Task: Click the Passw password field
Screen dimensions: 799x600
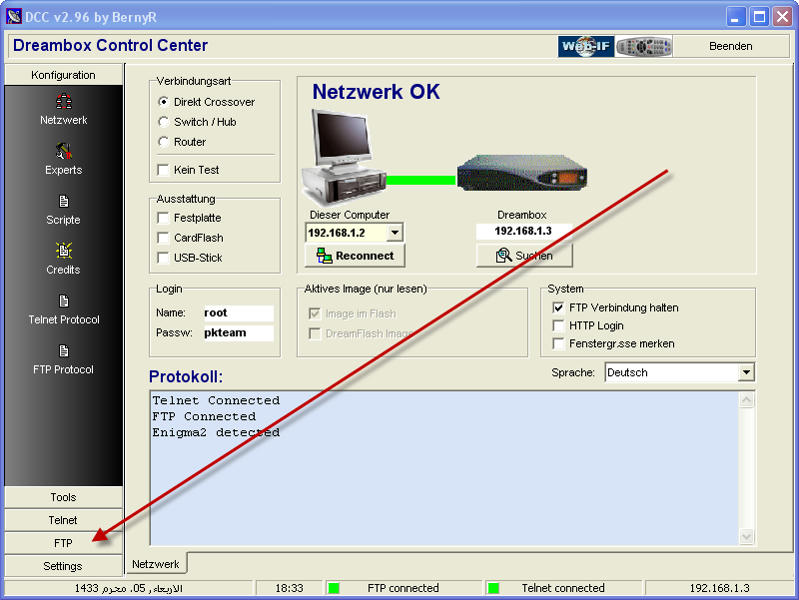Action: [238, 332]
